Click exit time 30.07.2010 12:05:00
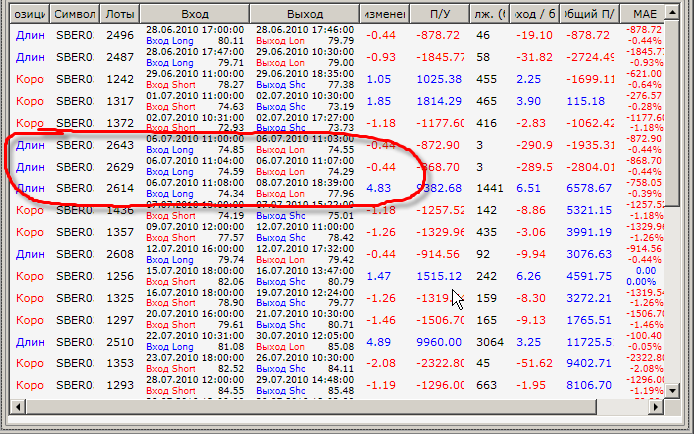 click(305, 336)
